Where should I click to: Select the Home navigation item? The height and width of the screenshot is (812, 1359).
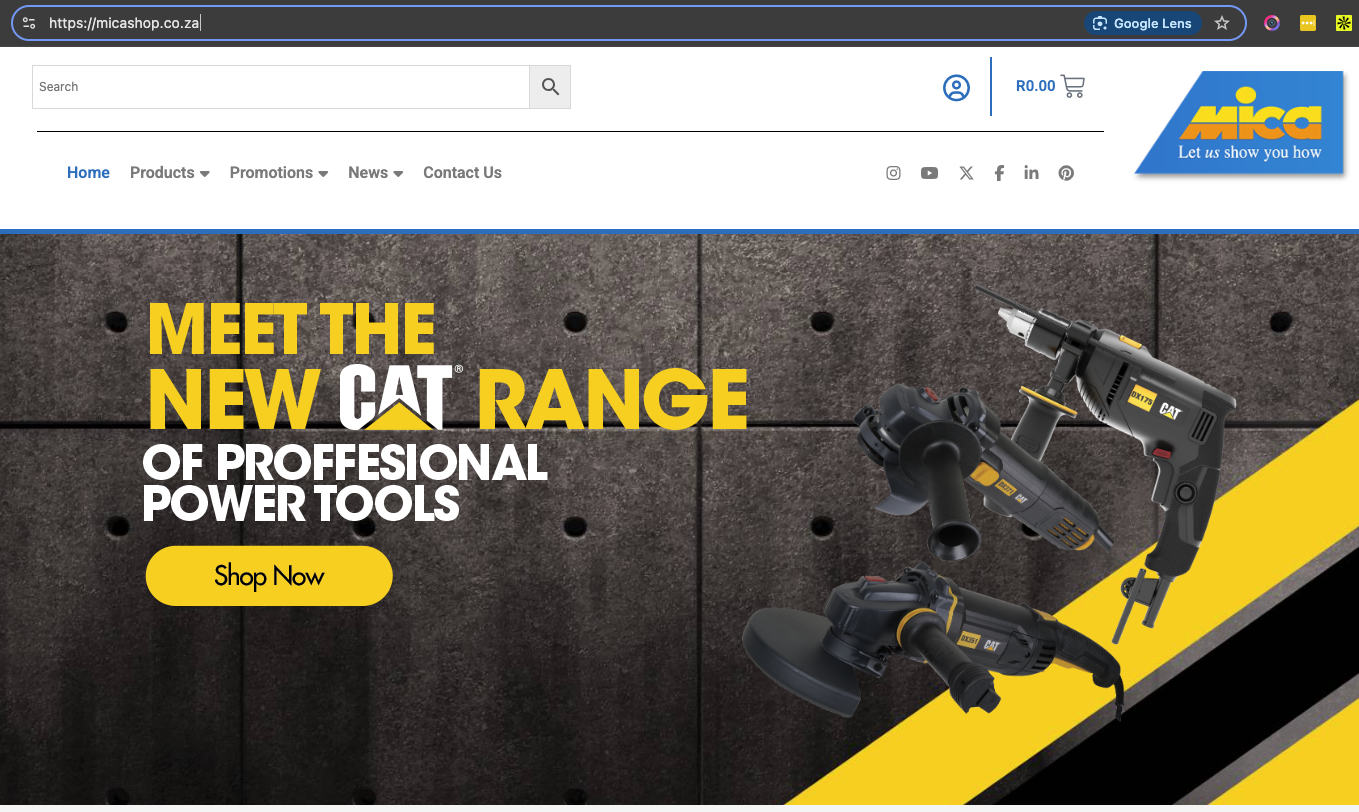[x=88, y=172]
